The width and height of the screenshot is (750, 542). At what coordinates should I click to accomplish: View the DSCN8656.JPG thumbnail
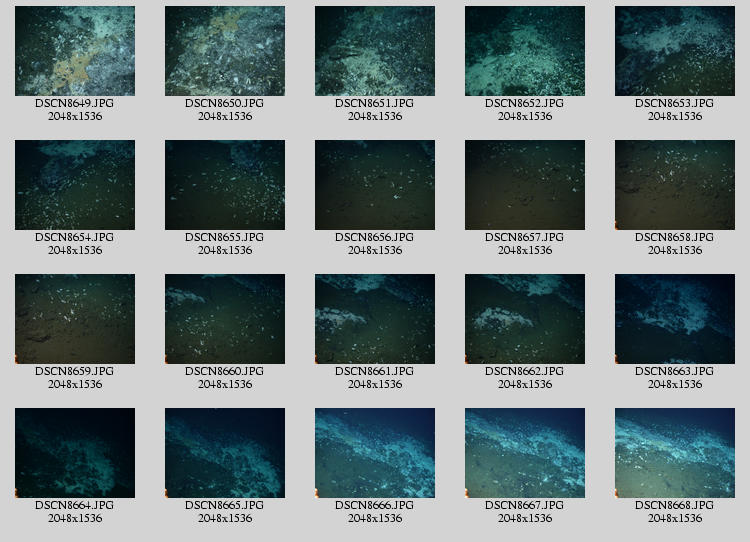point(375,185)
